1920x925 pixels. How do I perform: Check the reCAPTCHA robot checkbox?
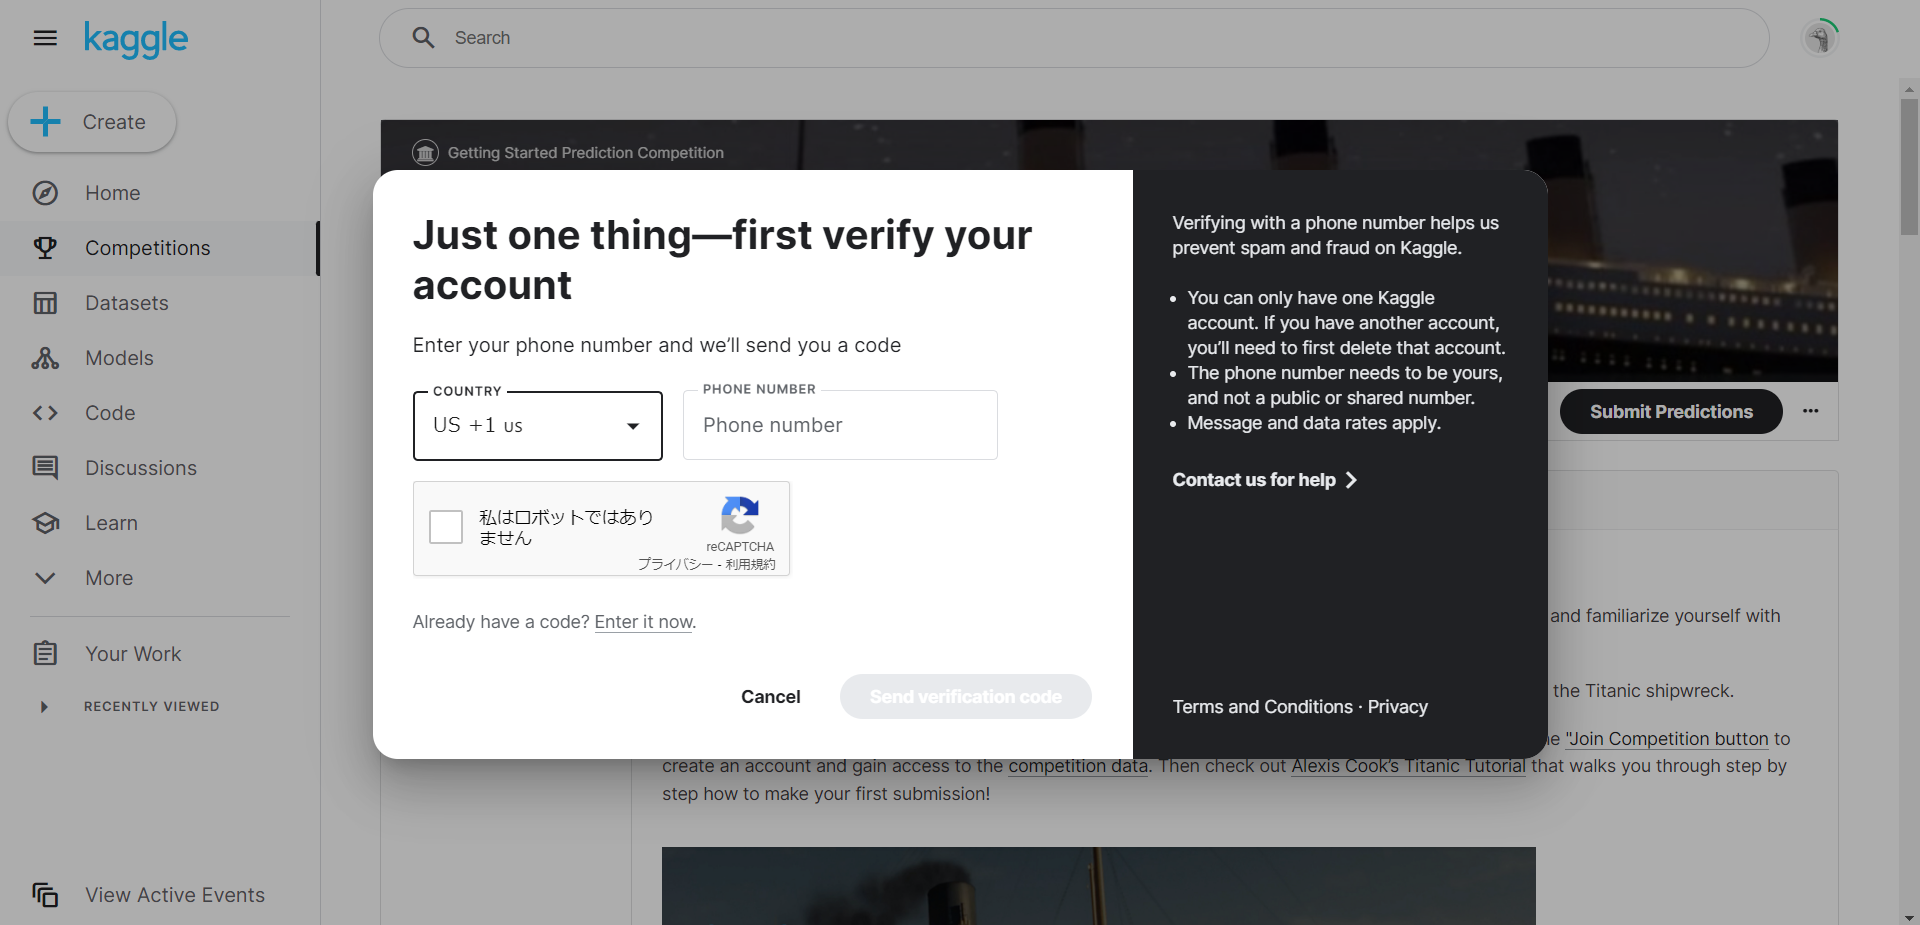coord(446,527)
